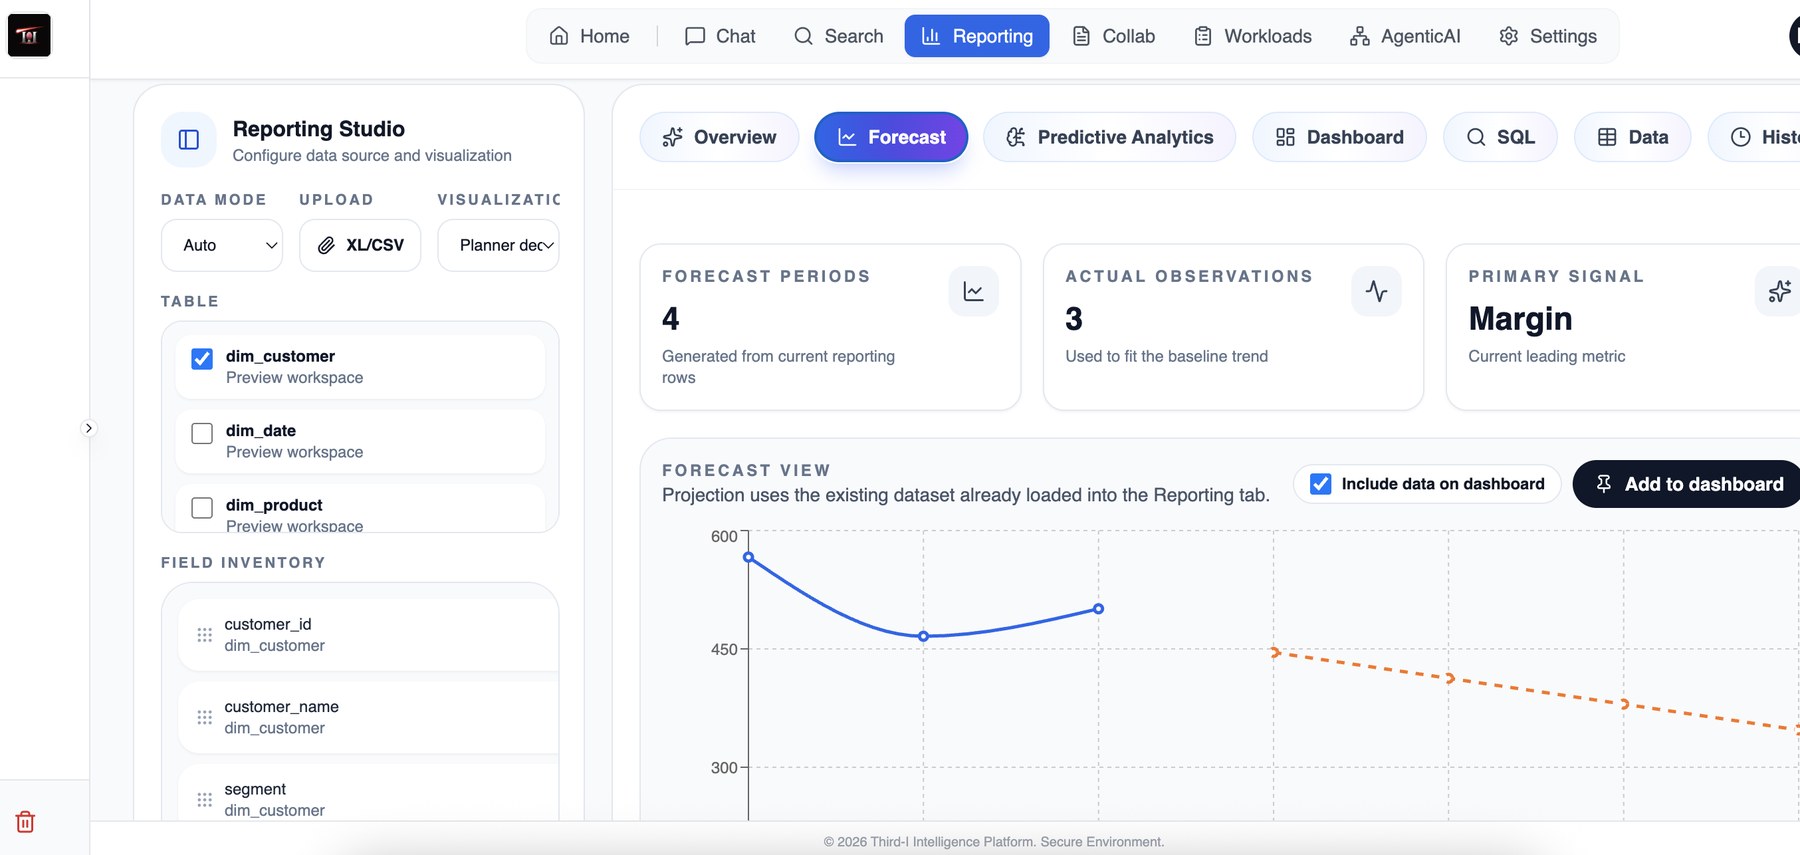Click the Reporting Studio panel icon
The height and width of the screenshot is (855, 1800).
pyautogui.click(x=189, y=140)
